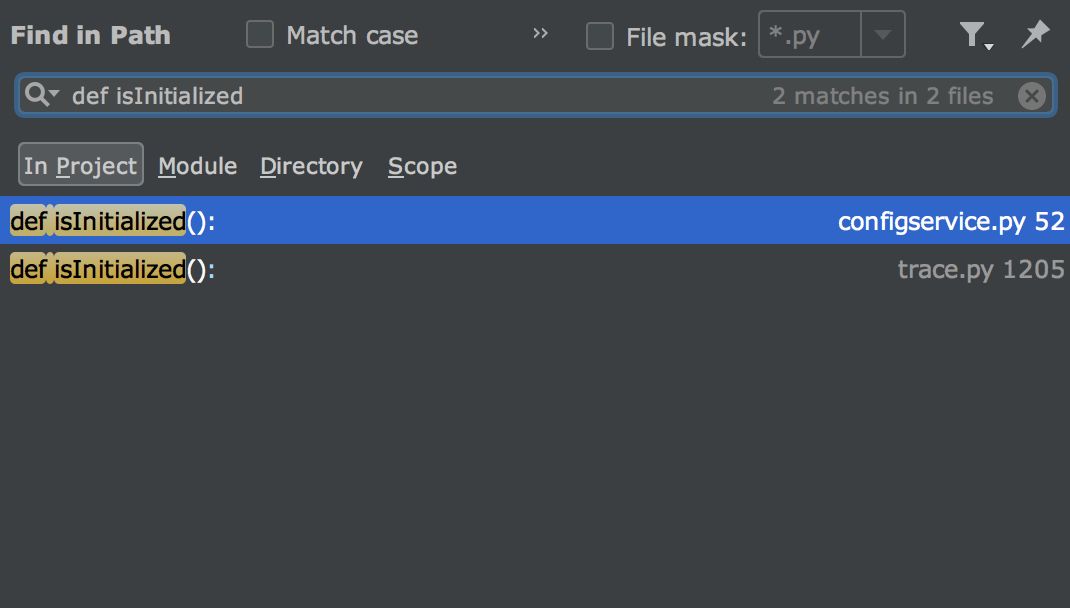Viewport: 1070px width, 608px height.
Task: Pin the Find in Path window
Action: tap(1035, 34)
